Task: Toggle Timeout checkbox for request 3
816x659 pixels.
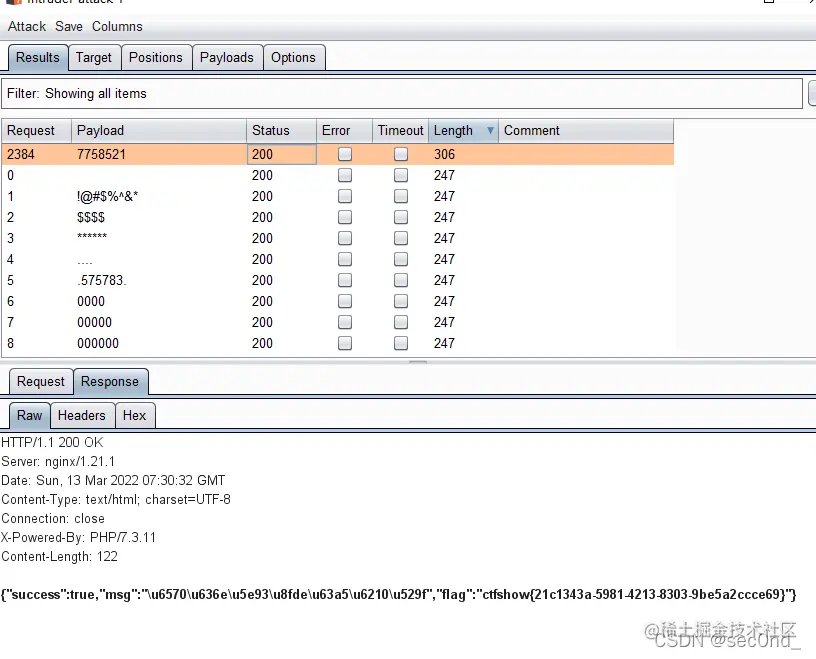Action: 401,238
